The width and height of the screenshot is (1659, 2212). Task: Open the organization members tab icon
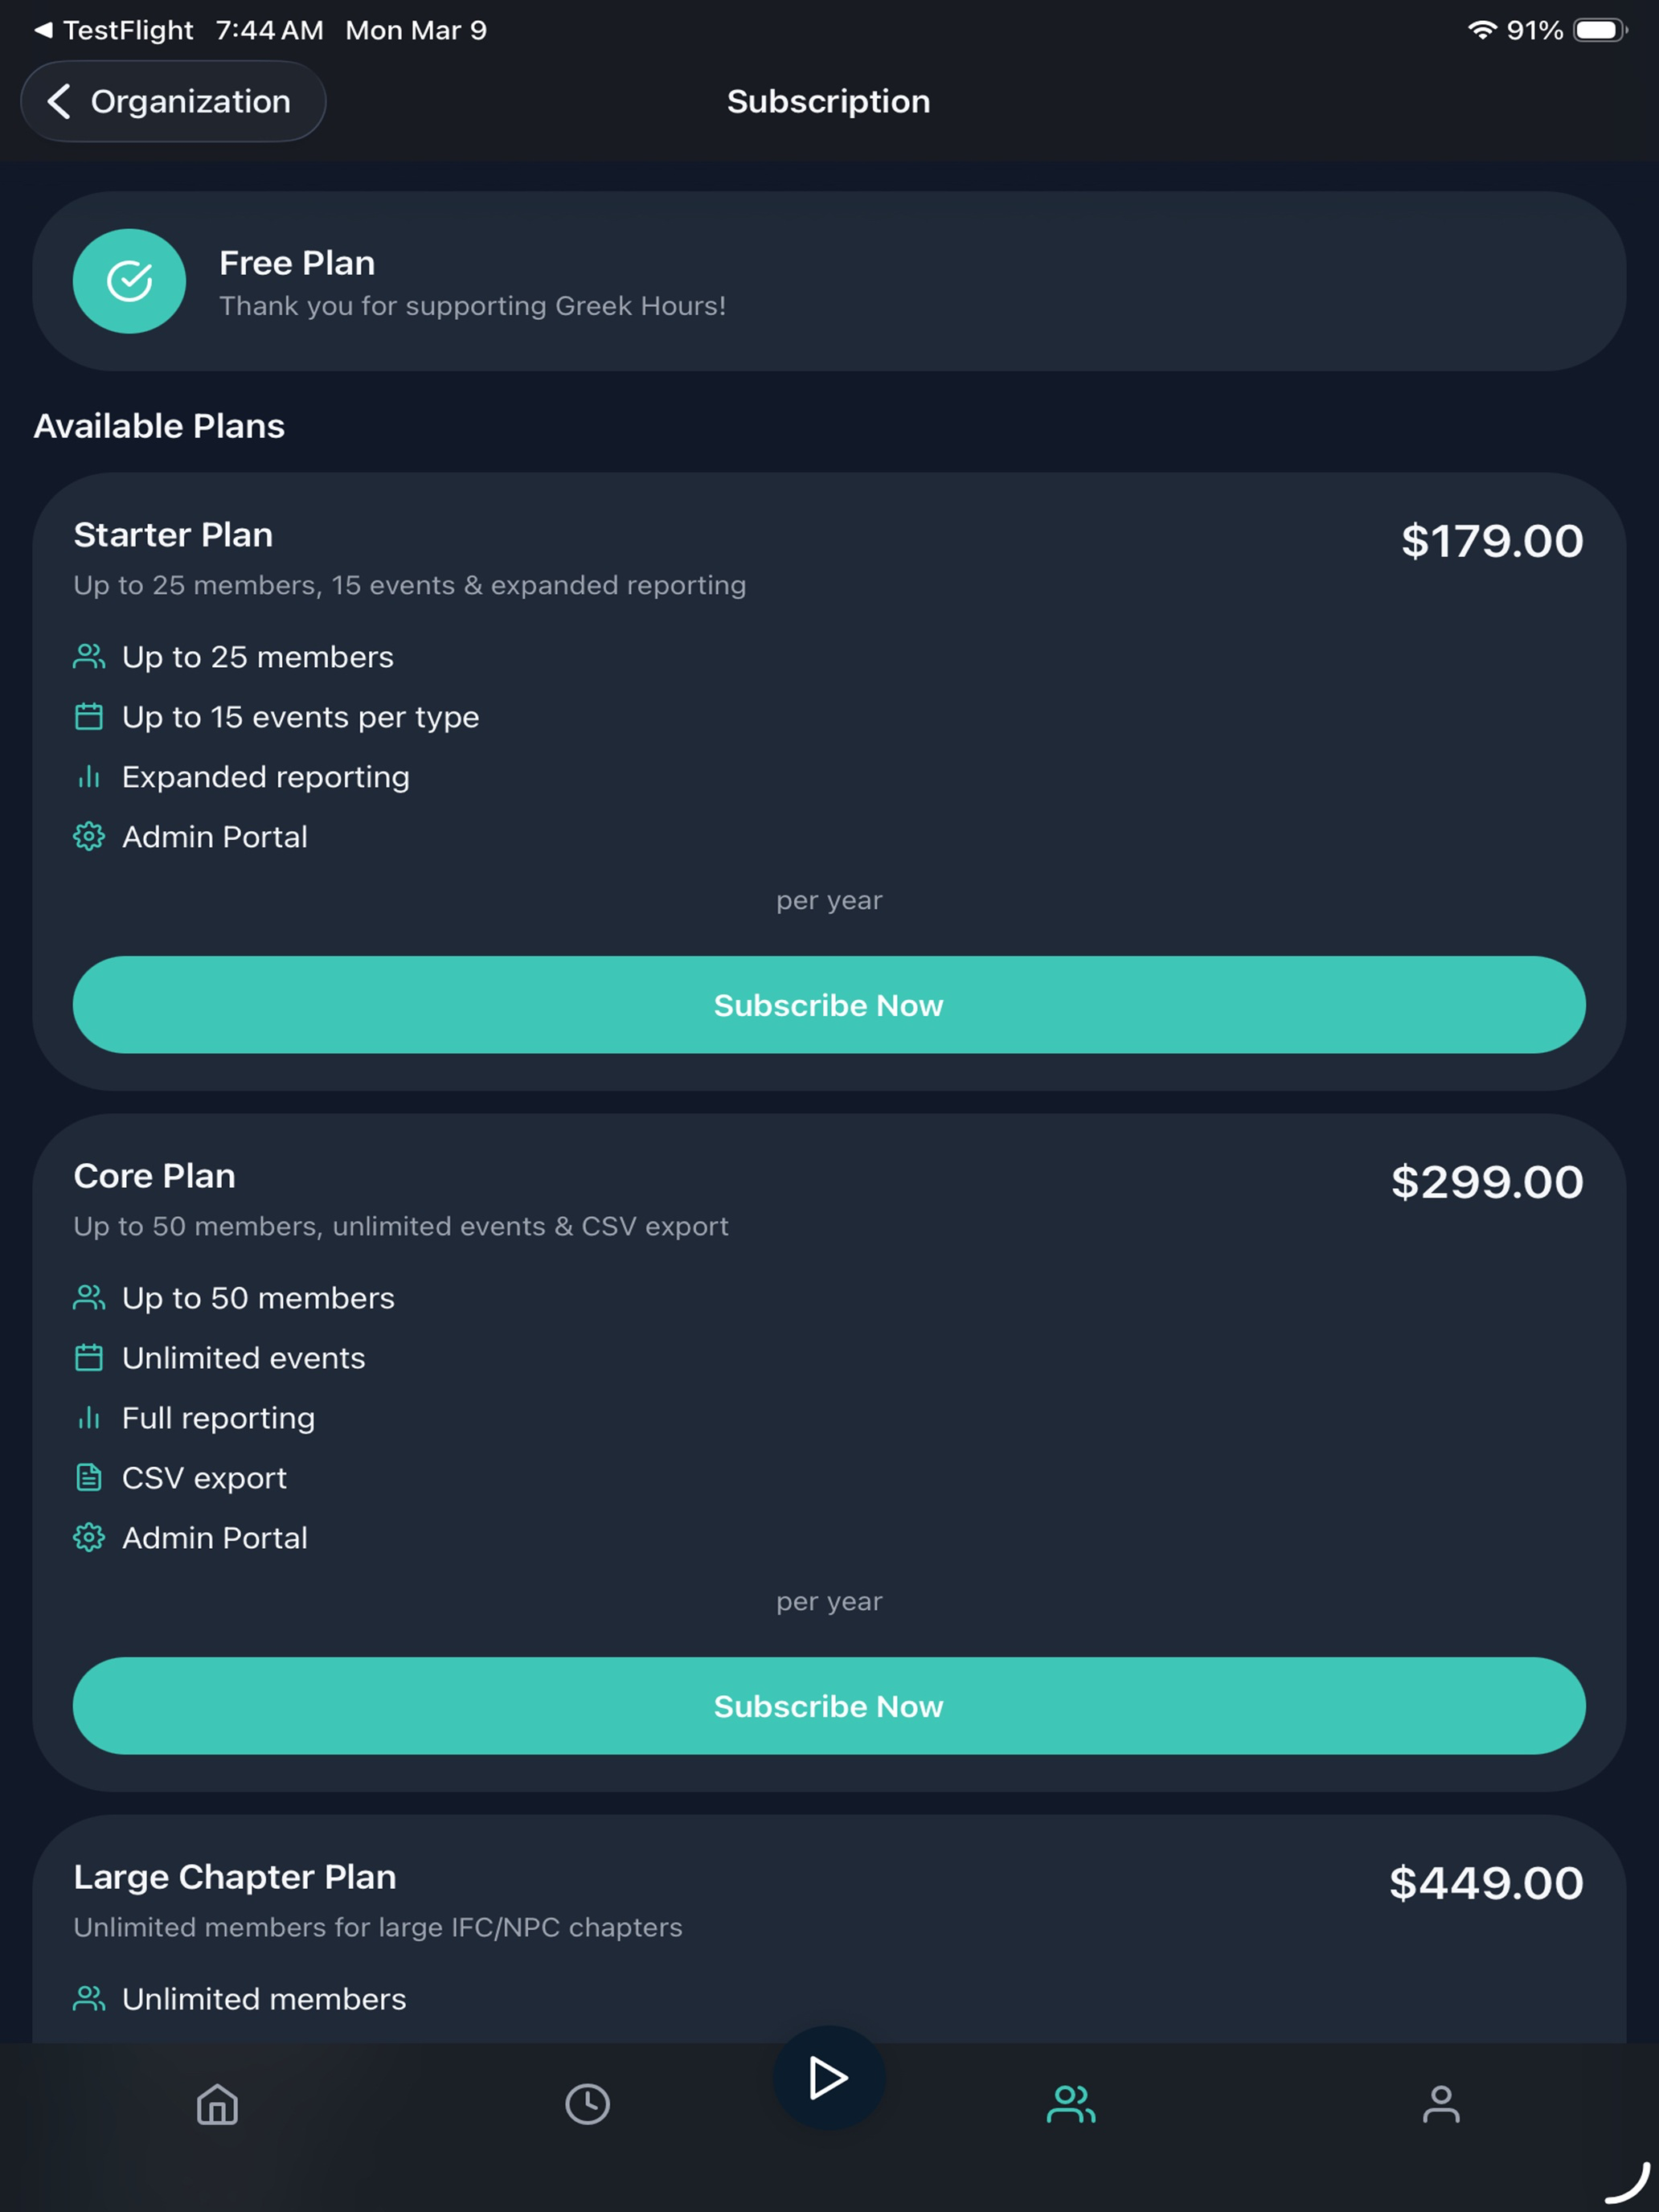[x=1071, y=2104]
